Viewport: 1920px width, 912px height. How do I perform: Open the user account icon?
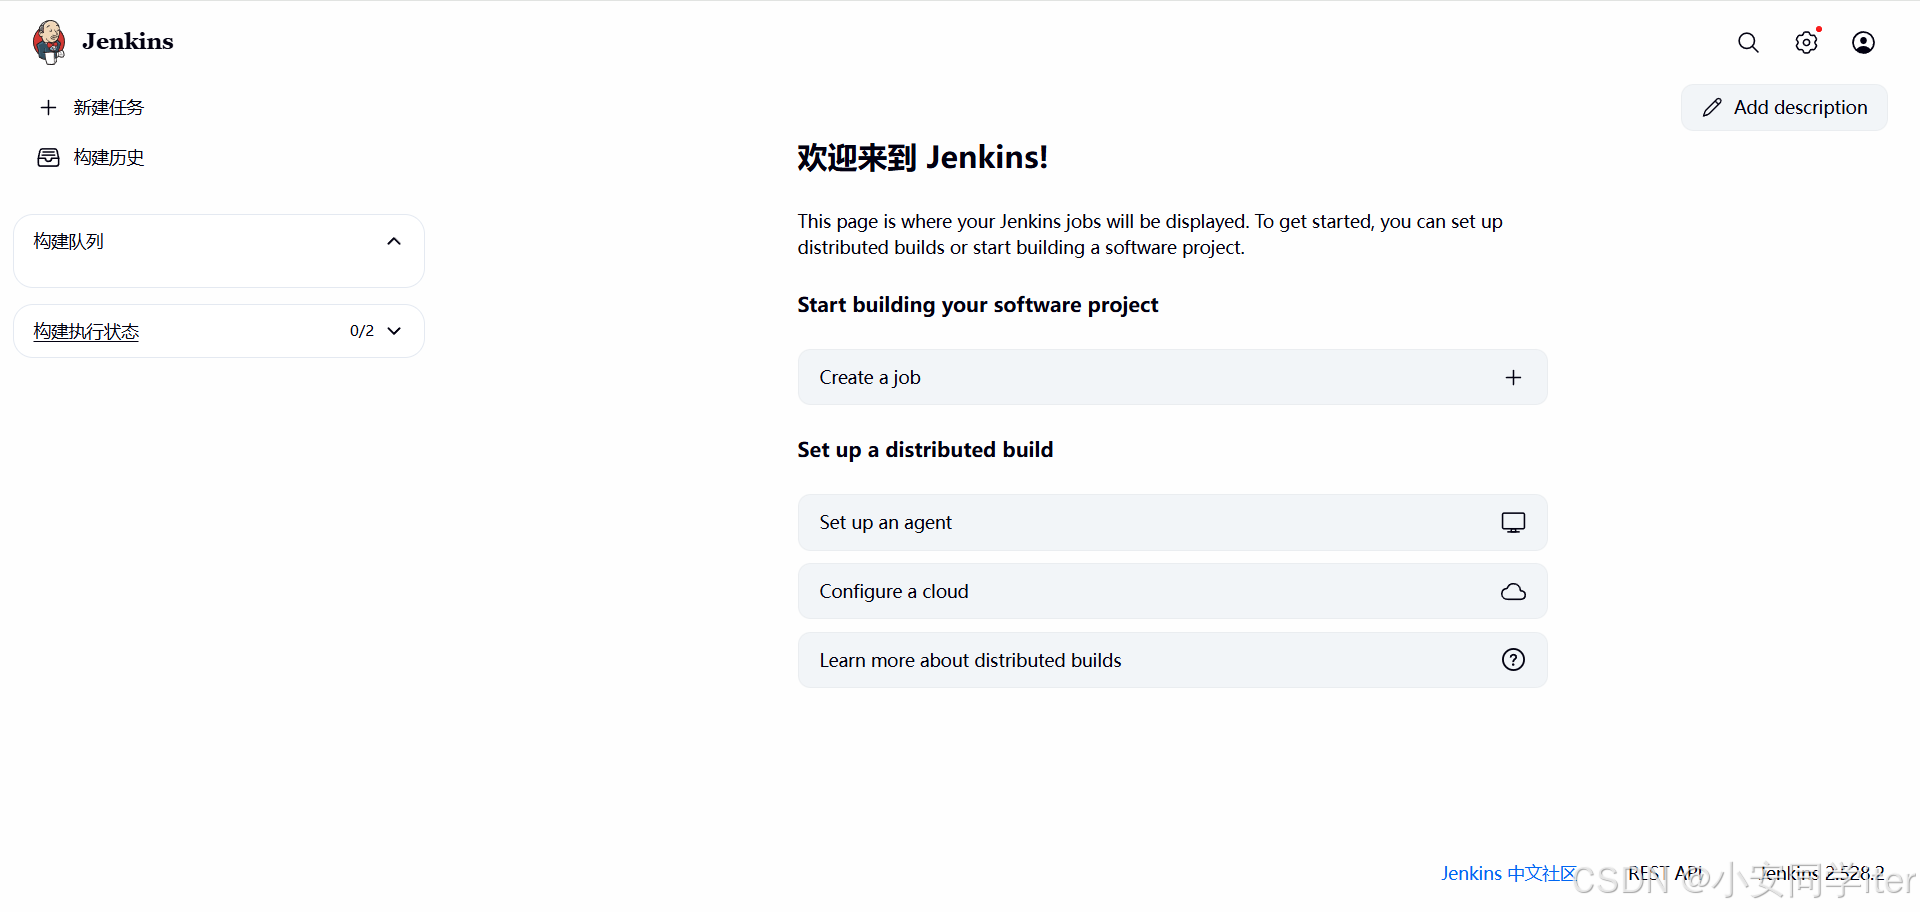[1863, 42]
